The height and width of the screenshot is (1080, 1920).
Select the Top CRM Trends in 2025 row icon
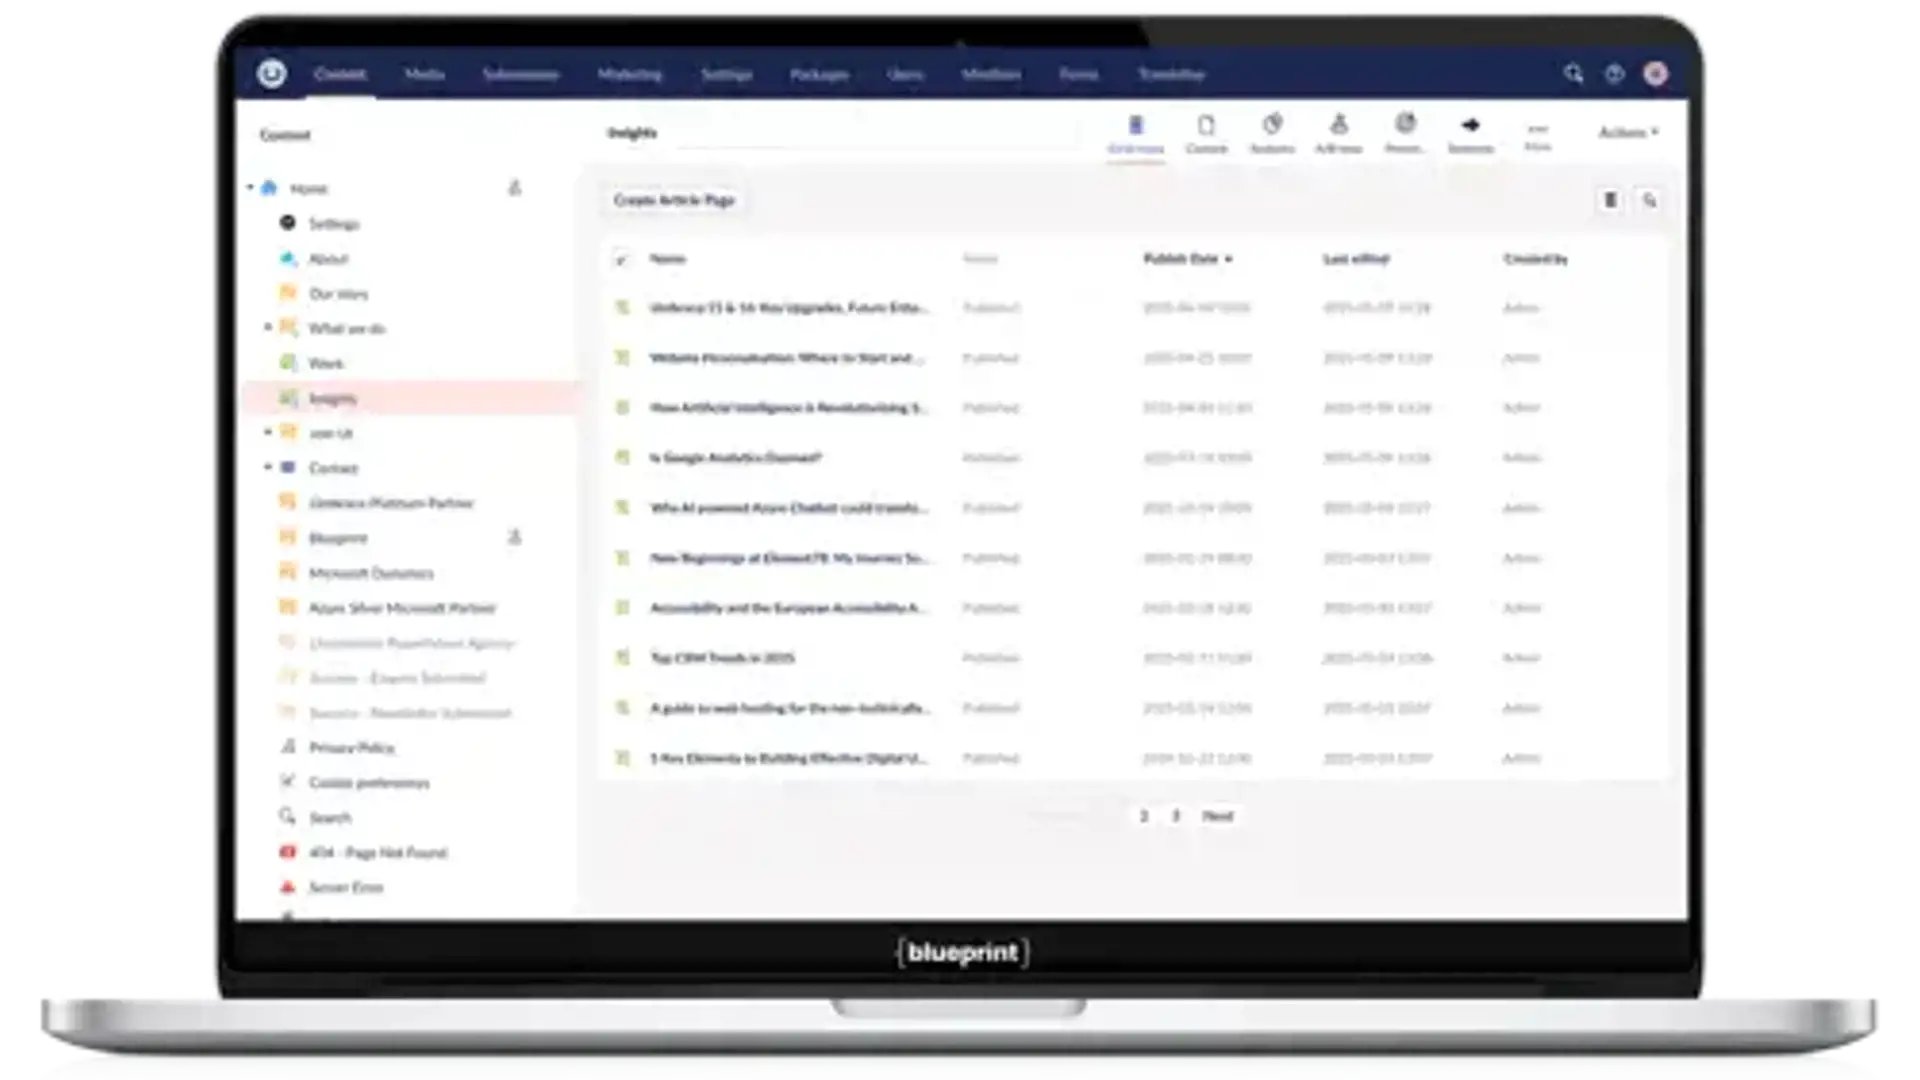click(622, 658)
